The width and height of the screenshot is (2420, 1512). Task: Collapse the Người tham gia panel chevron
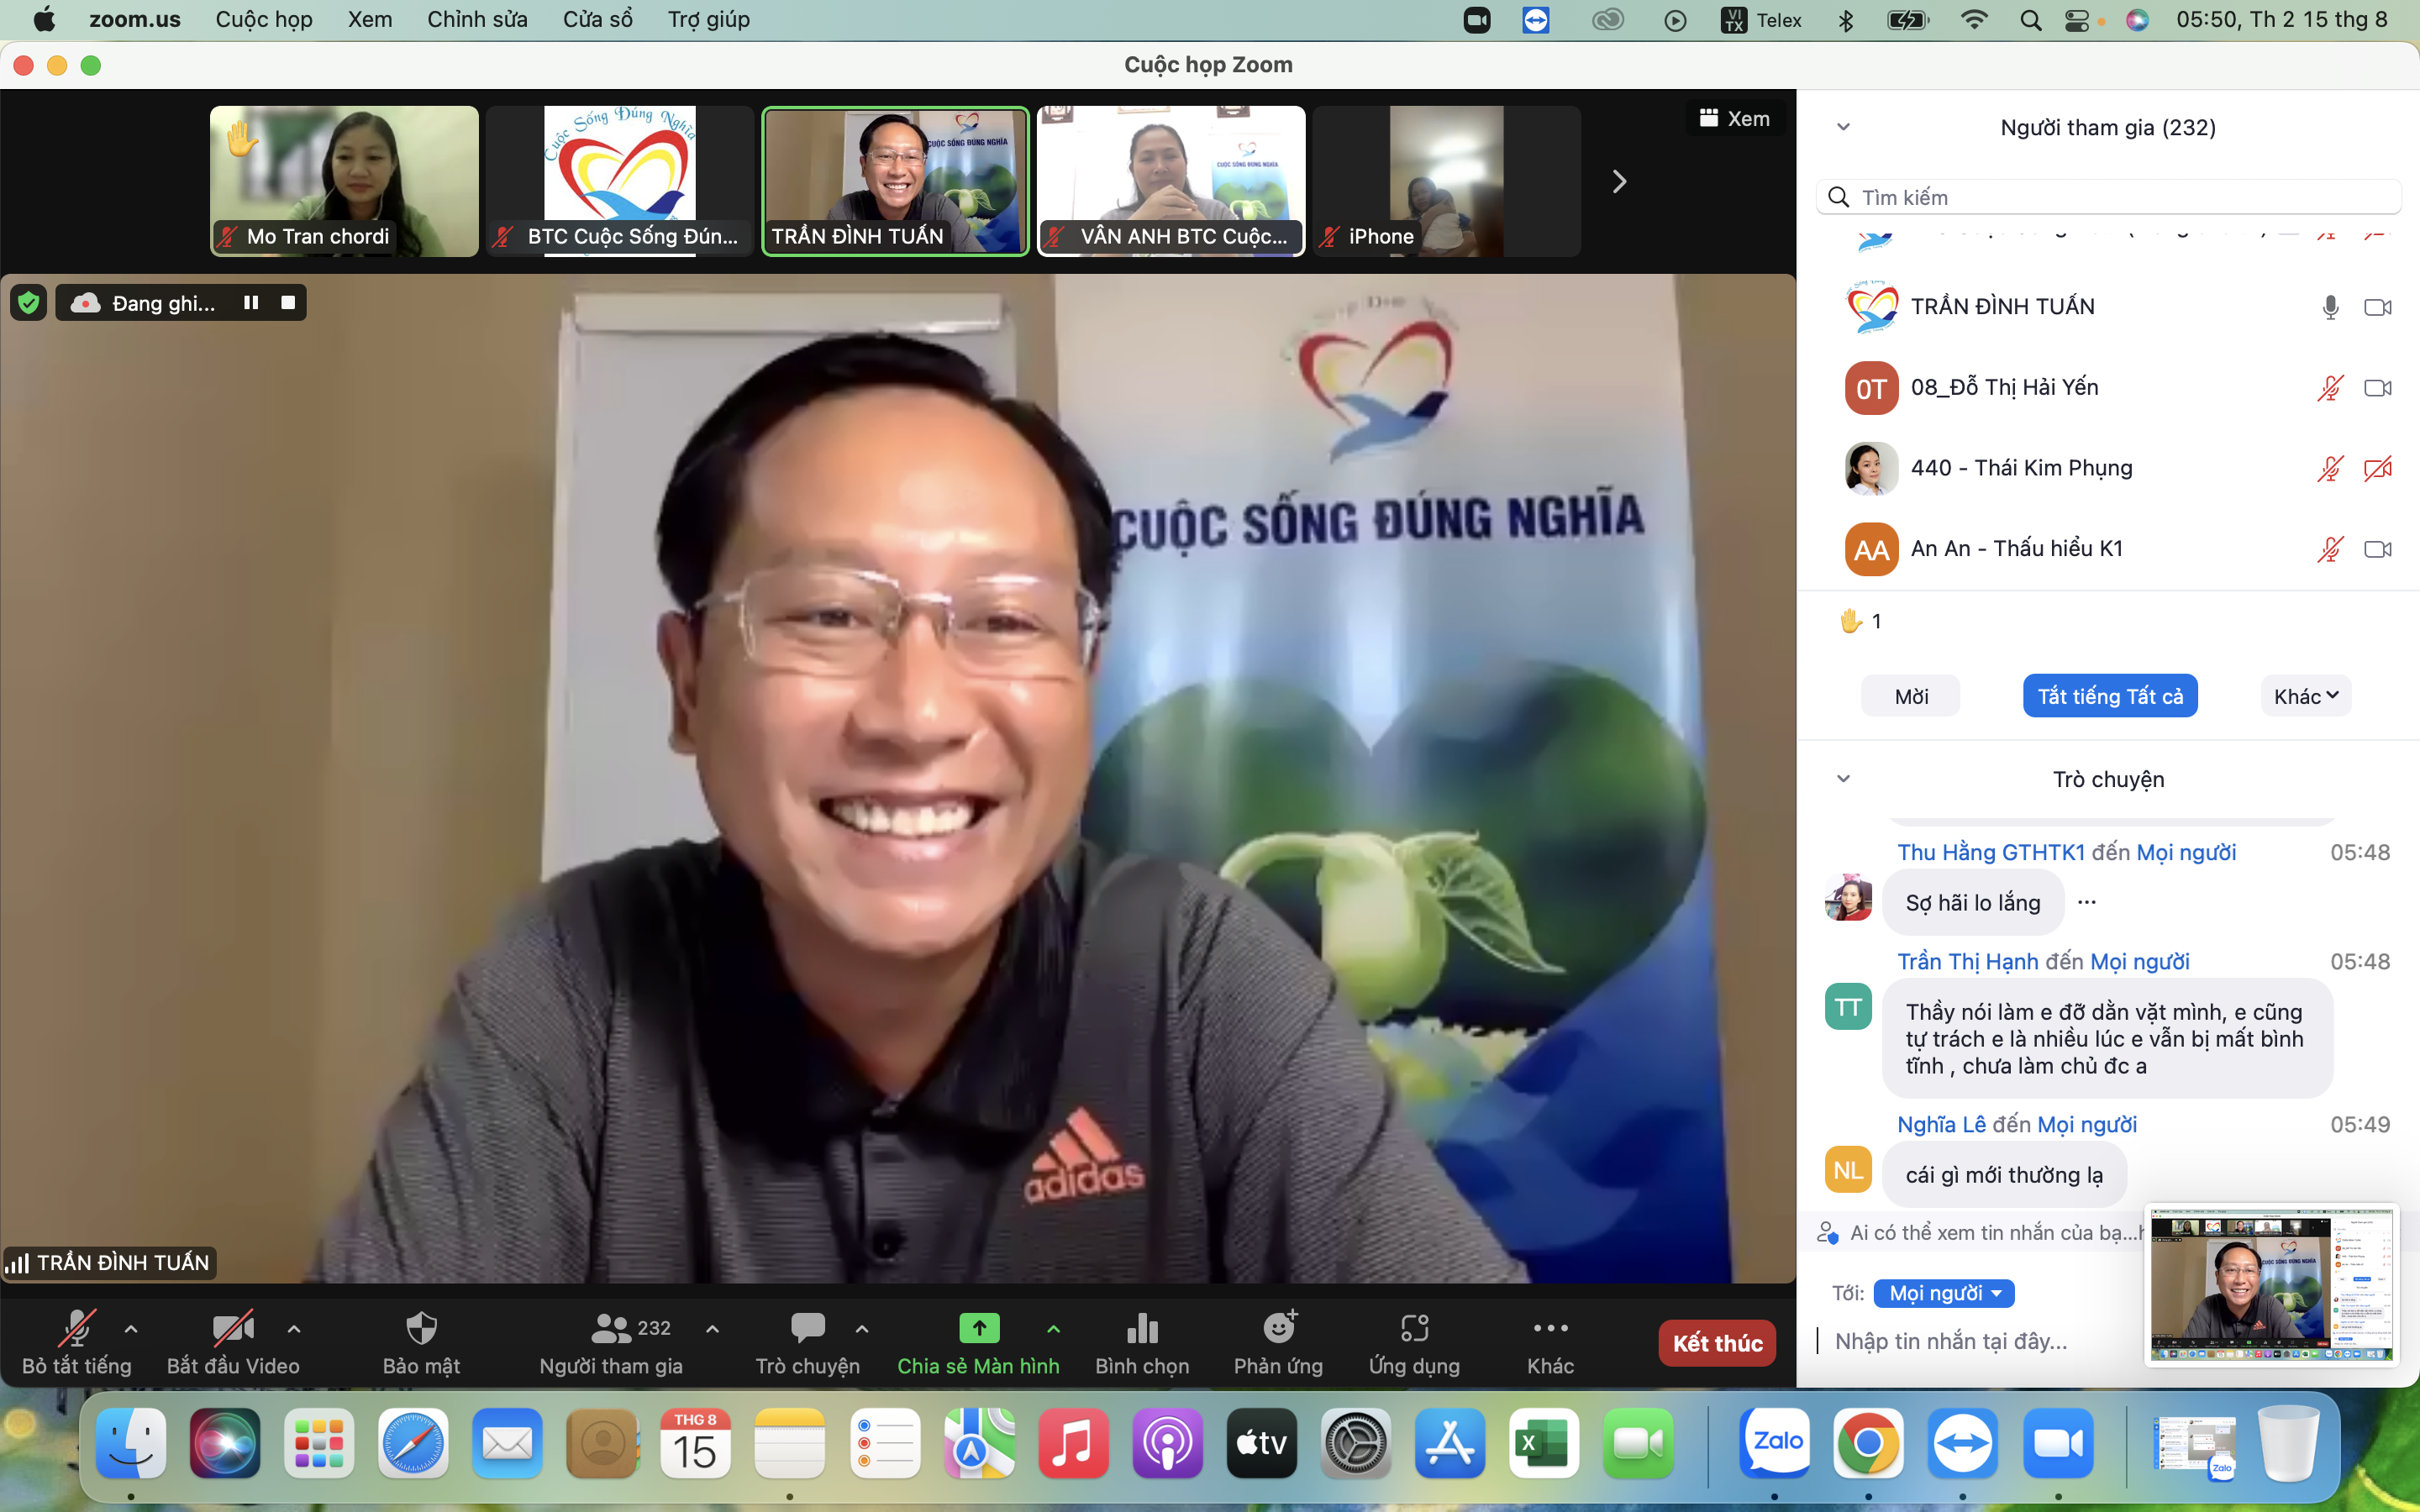pos(1843,127)
